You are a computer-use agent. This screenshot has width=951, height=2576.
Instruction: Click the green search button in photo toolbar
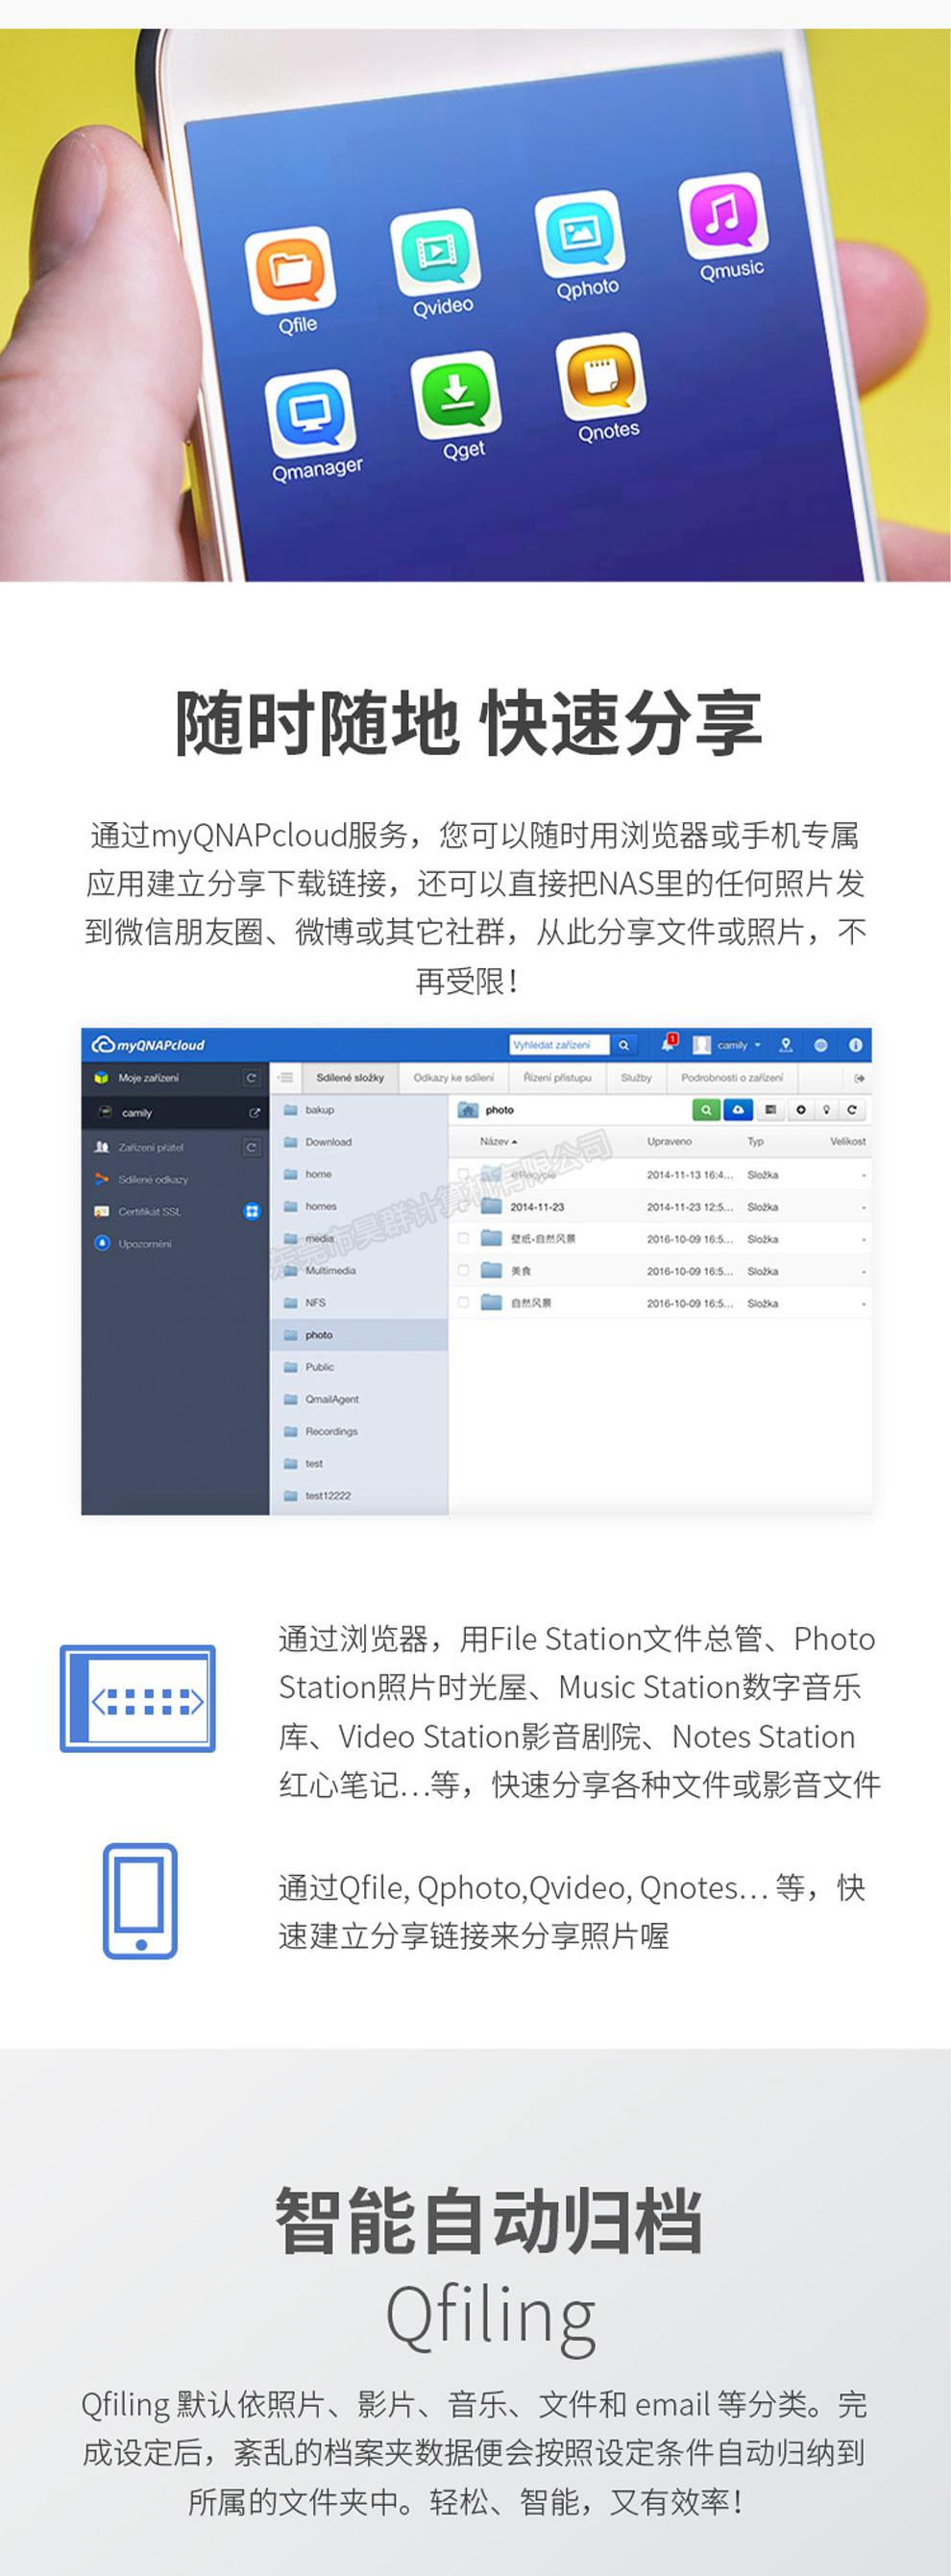pos(706,1110)
